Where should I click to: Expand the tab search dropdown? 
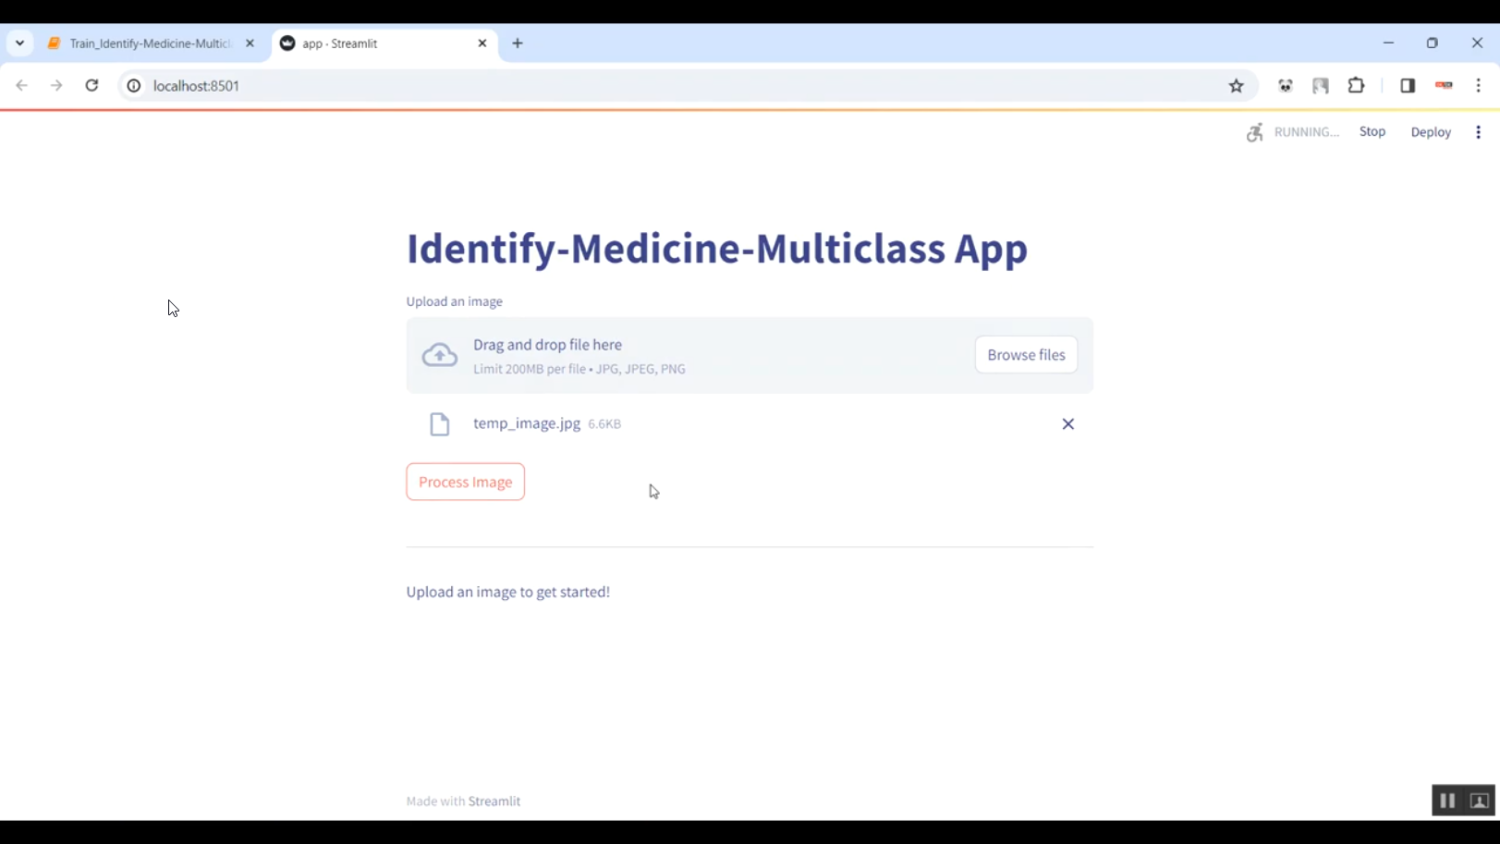pyautogui.click(x=20, y=44)
